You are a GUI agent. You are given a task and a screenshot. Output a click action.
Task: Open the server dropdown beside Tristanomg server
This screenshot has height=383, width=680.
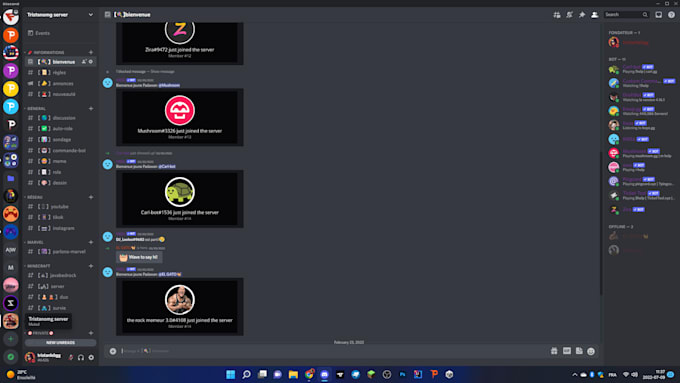click(x=91, y=15)
